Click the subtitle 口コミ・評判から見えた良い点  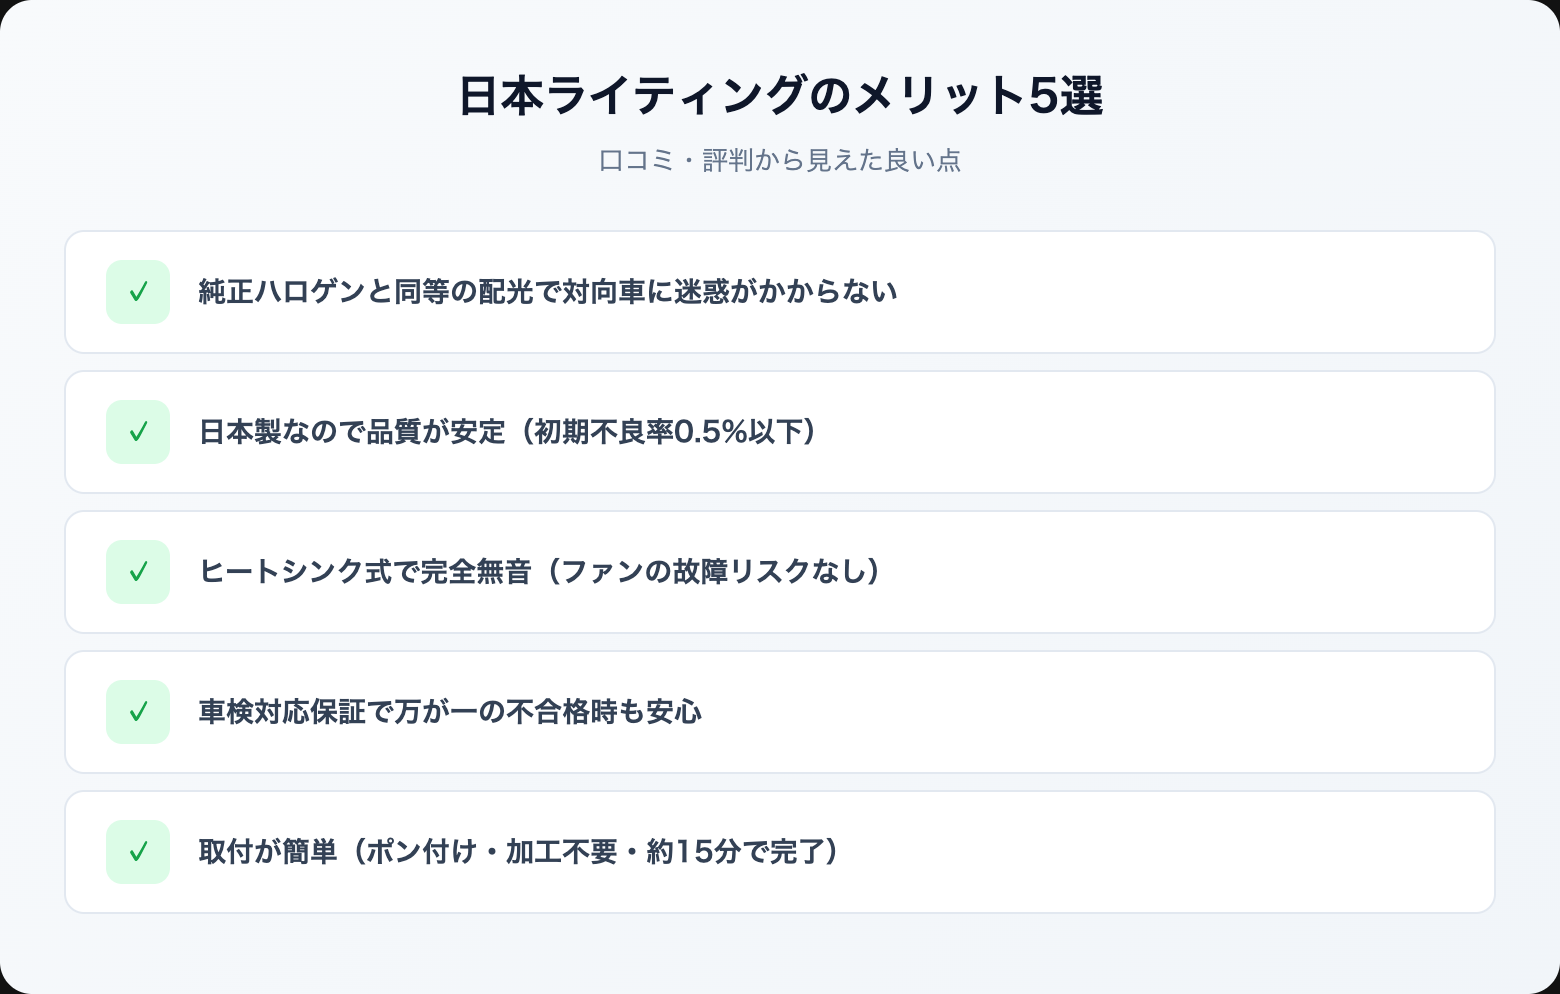click(780, 161)
